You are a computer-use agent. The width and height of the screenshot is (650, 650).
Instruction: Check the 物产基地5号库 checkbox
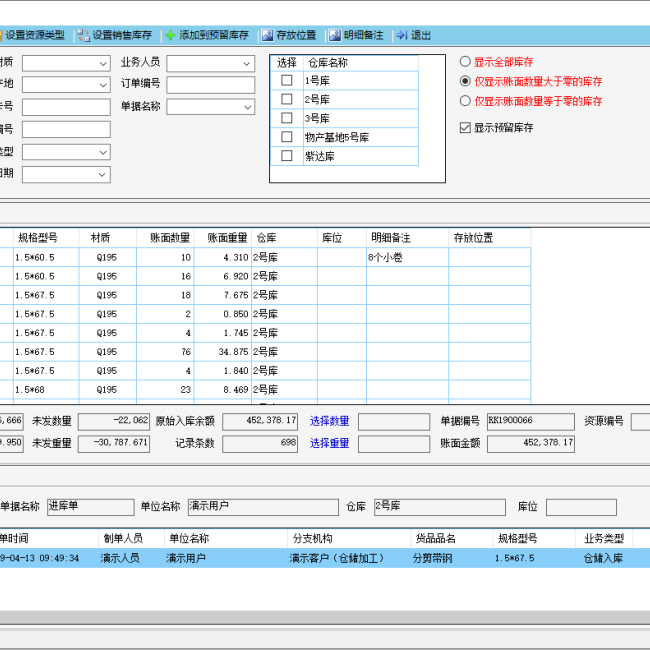pyautogui.click(x=286, y=137)
